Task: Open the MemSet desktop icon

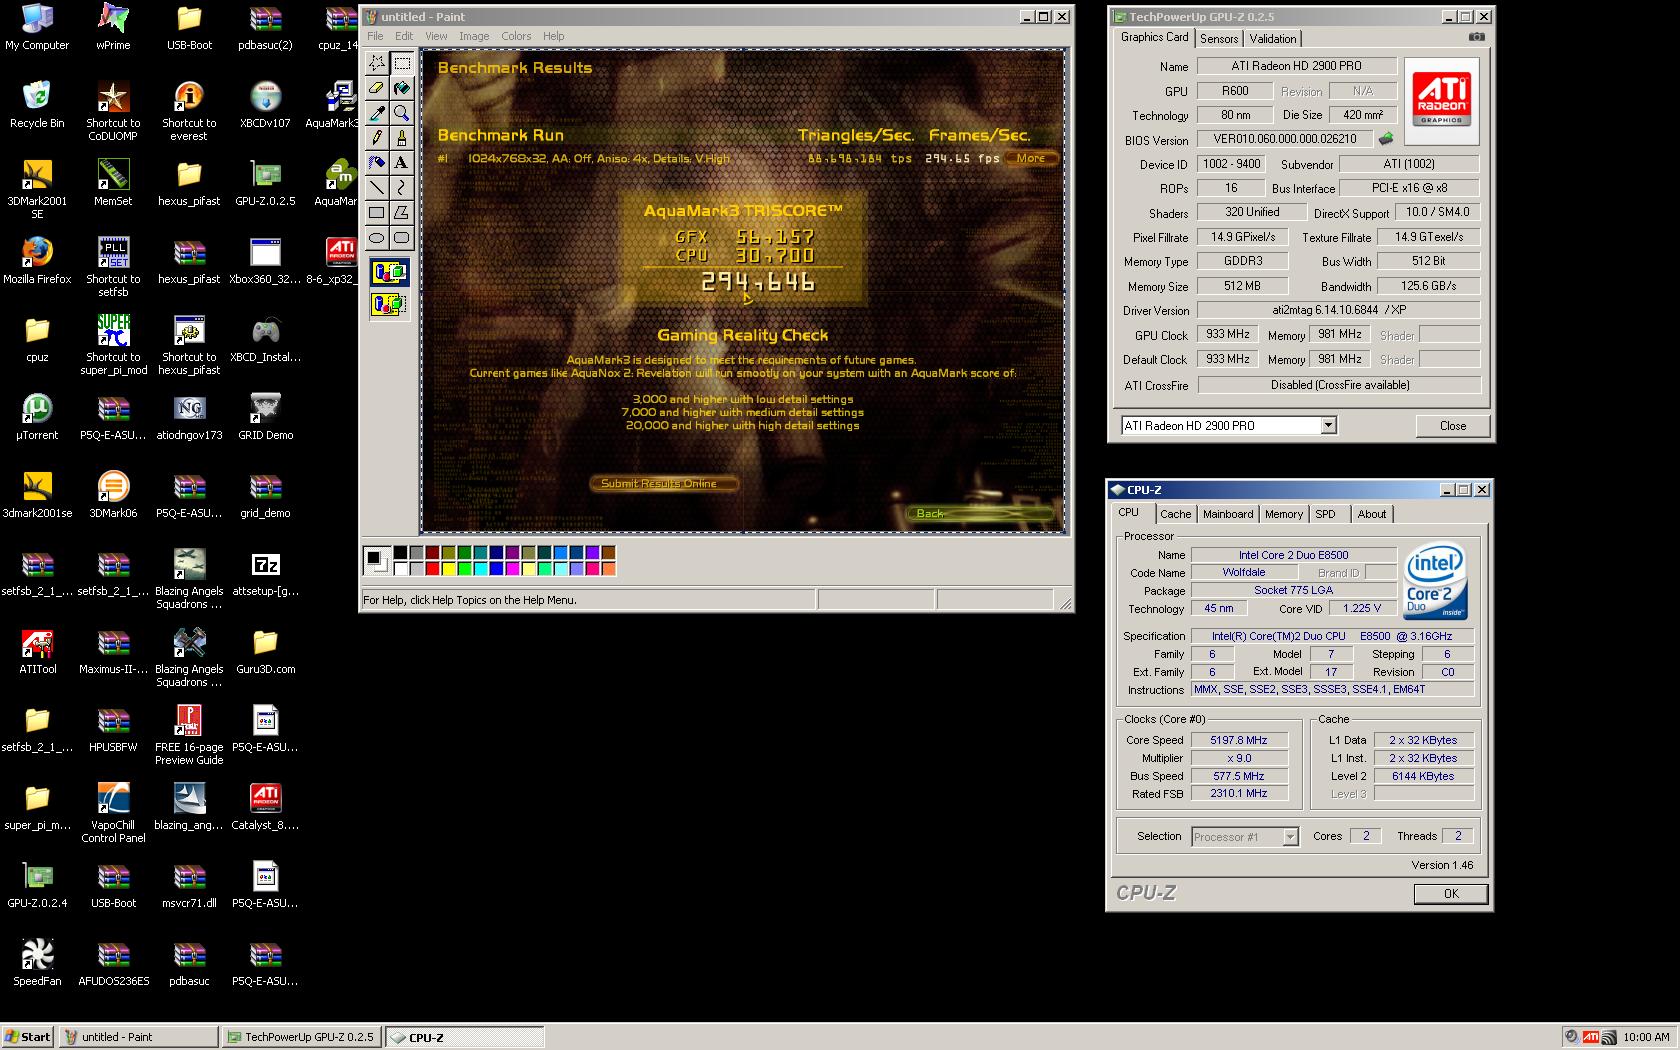Action: point(113,182)
